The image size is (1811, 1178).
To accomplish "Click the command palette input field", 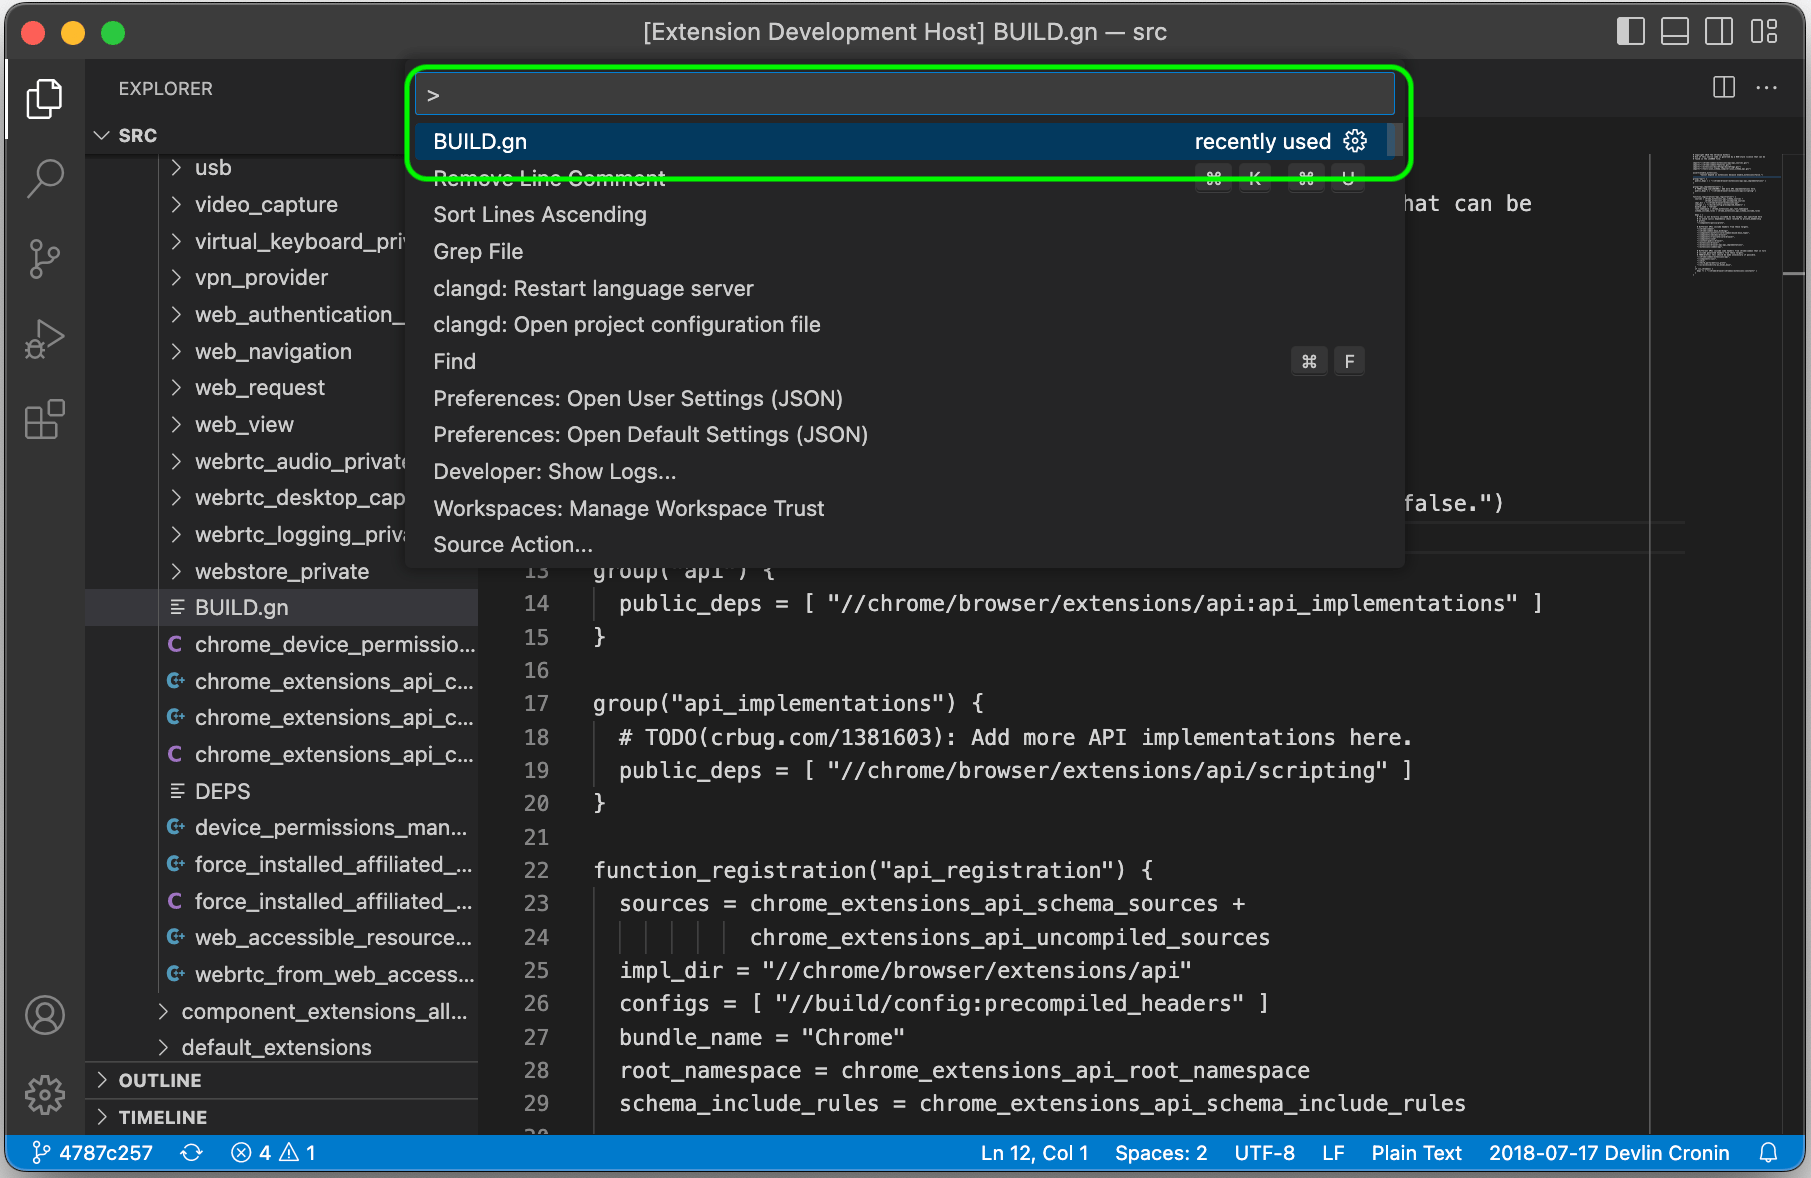I will pos(904,95).
